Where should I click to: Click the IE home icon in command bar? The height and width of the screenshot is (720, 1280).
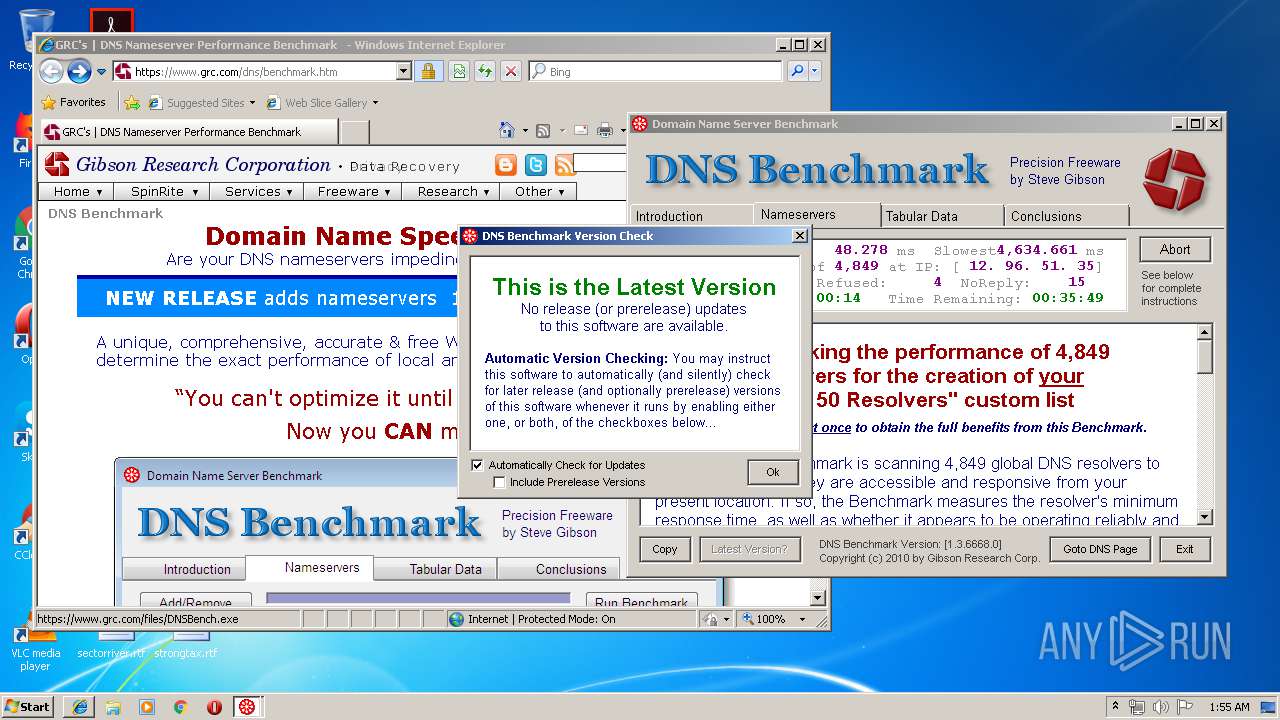(x=506, y=130)
